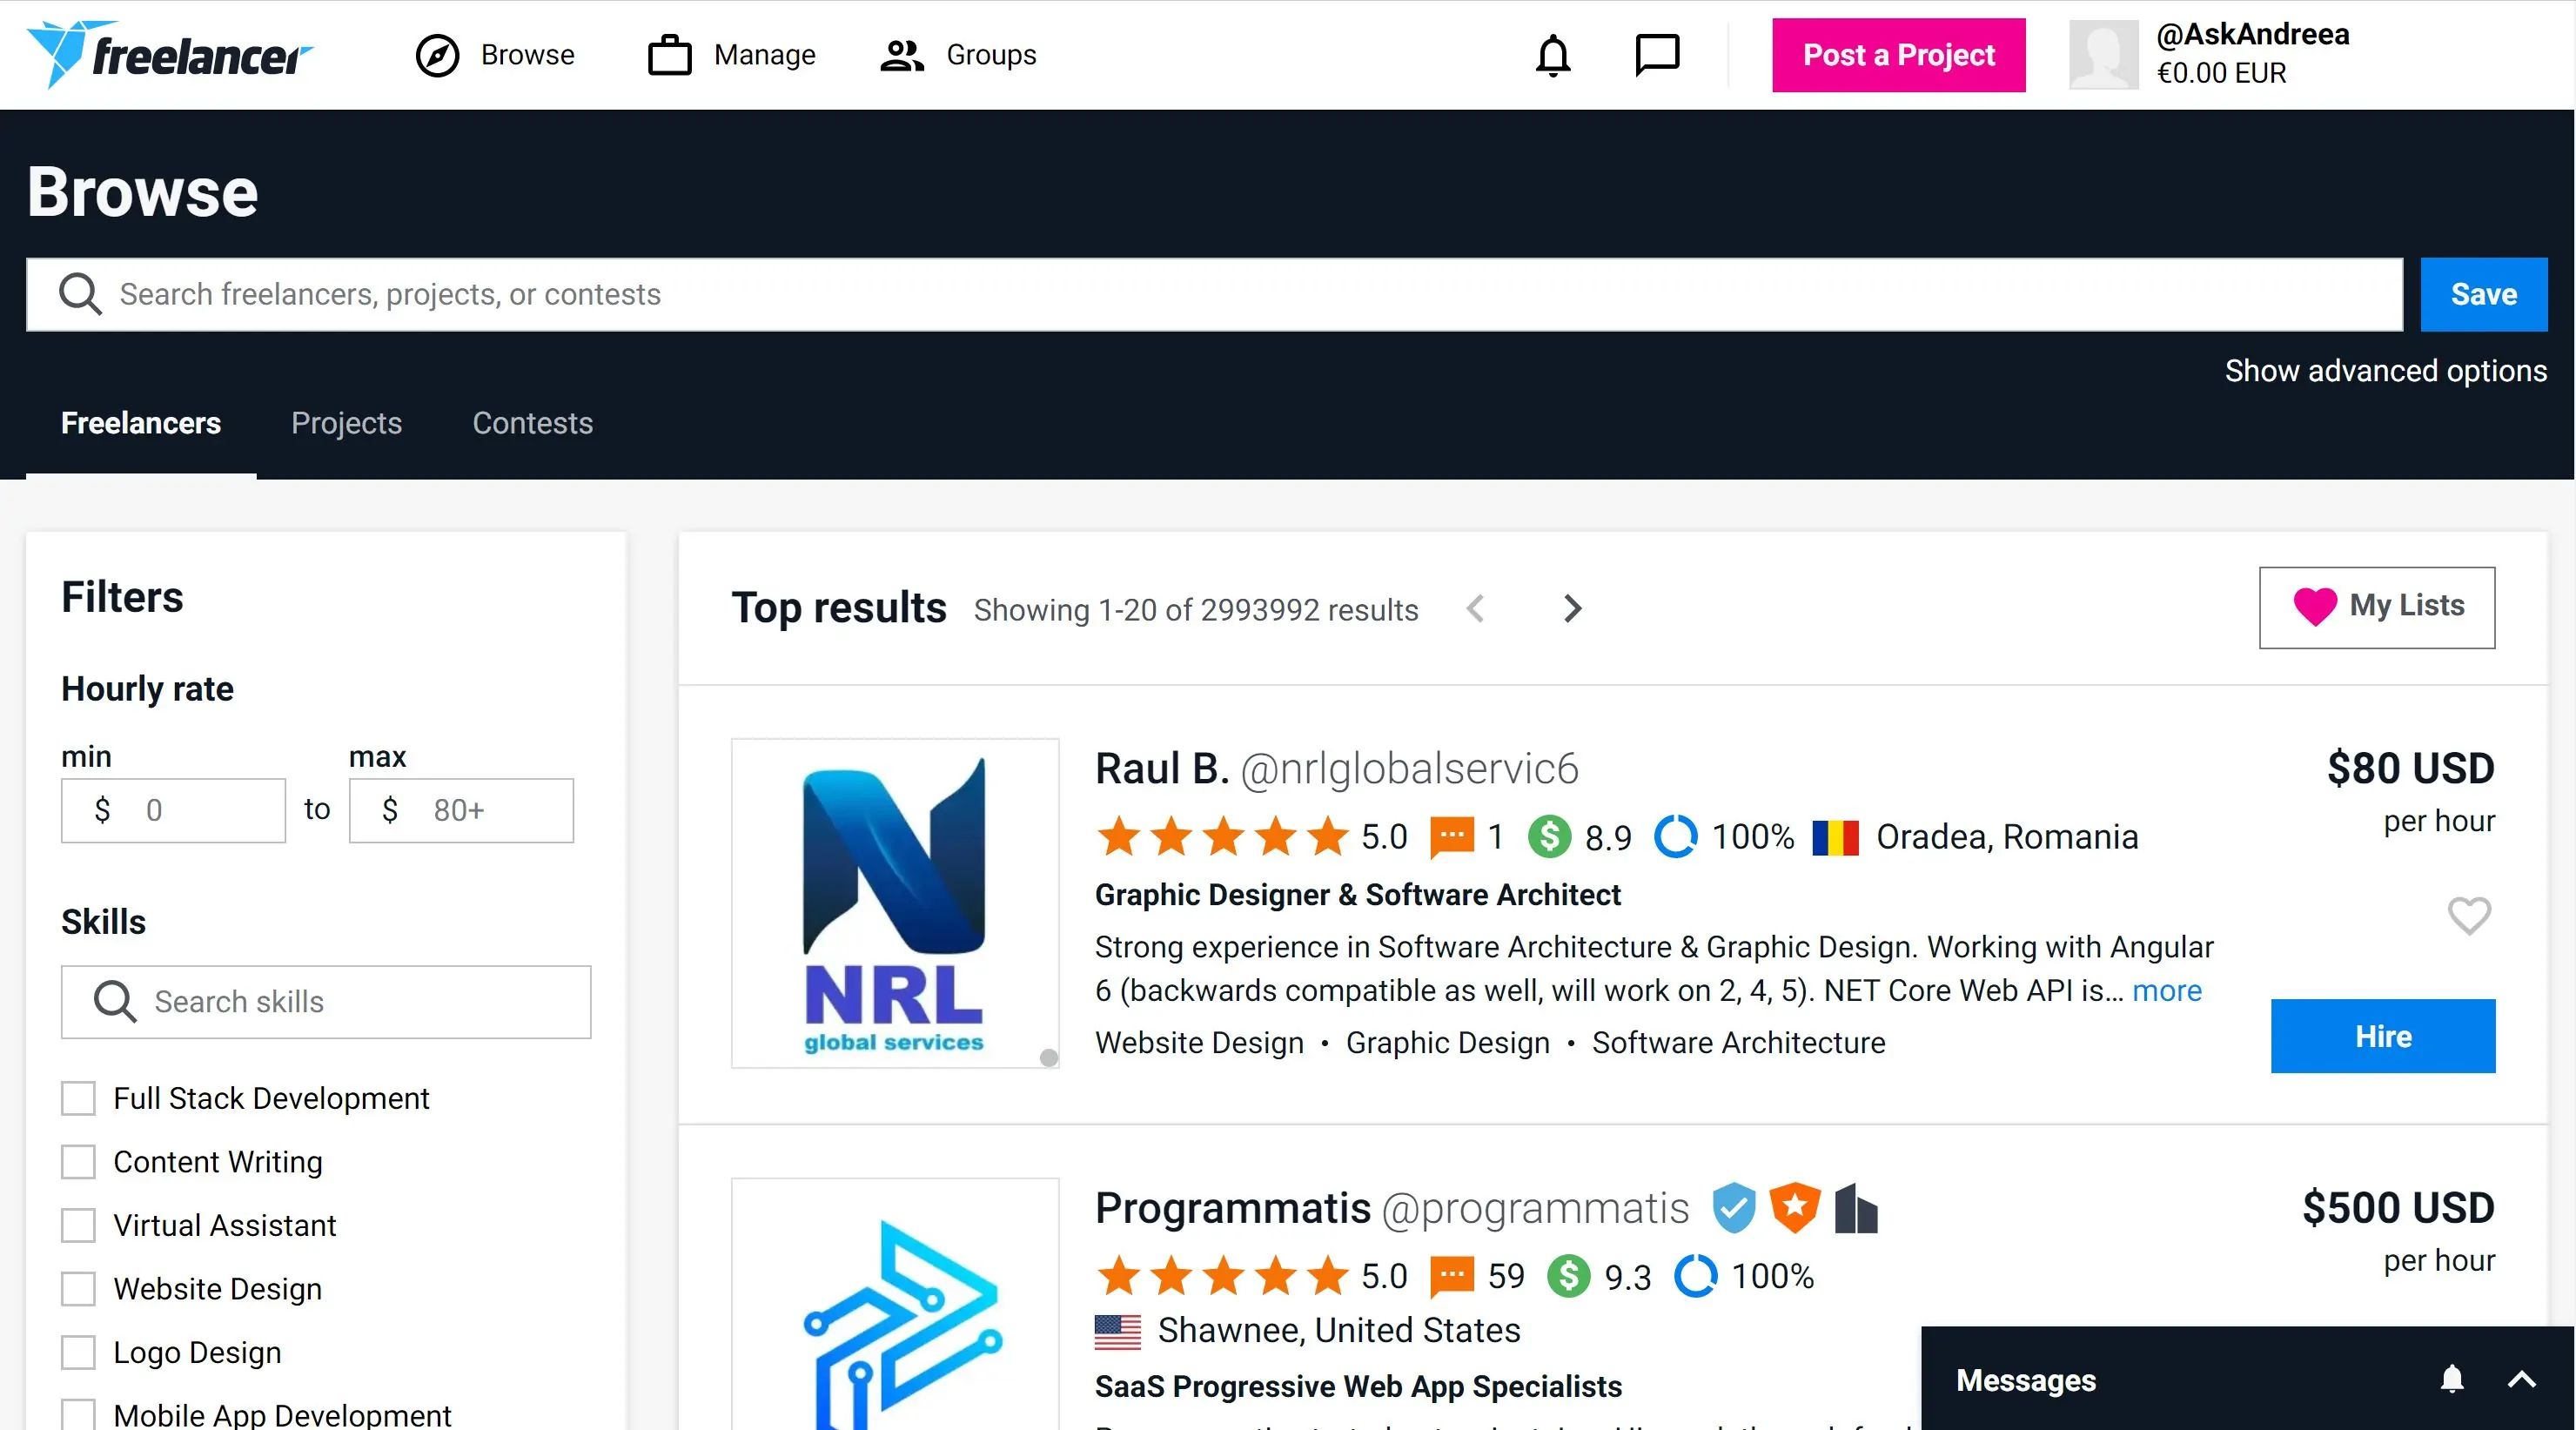Go to the previous results page arrow
This screenshot has height=1430, width=2576.
point(1475,608)
